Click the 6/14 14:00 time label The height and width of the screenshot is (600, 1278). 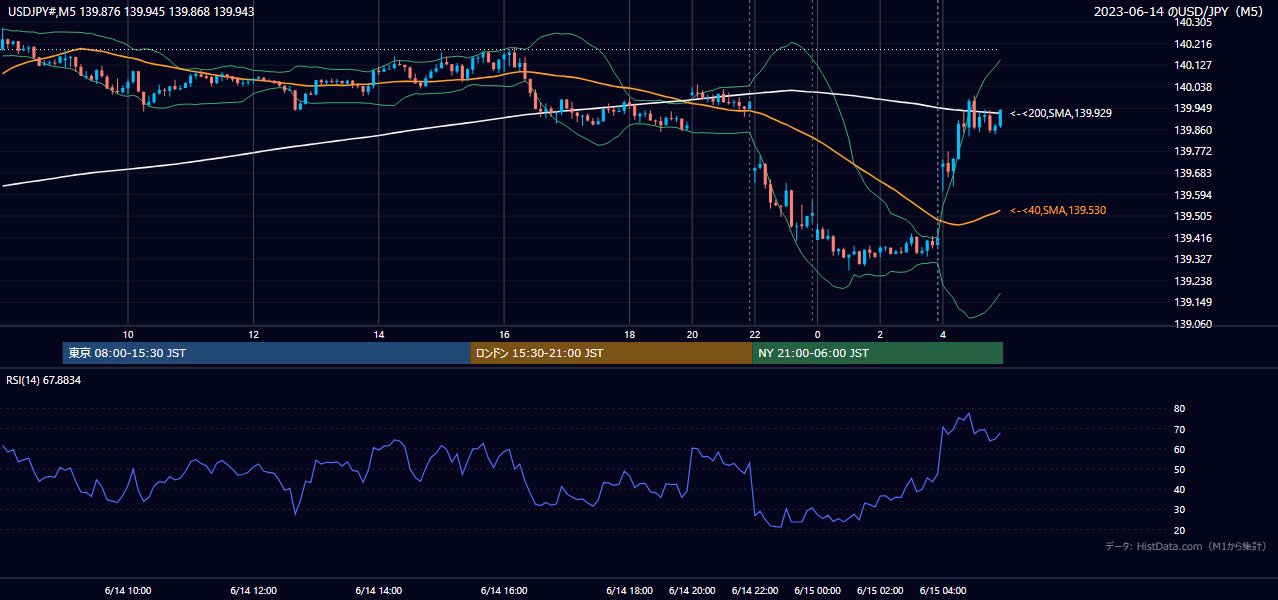pyautogui.click(x=379, y=590)
